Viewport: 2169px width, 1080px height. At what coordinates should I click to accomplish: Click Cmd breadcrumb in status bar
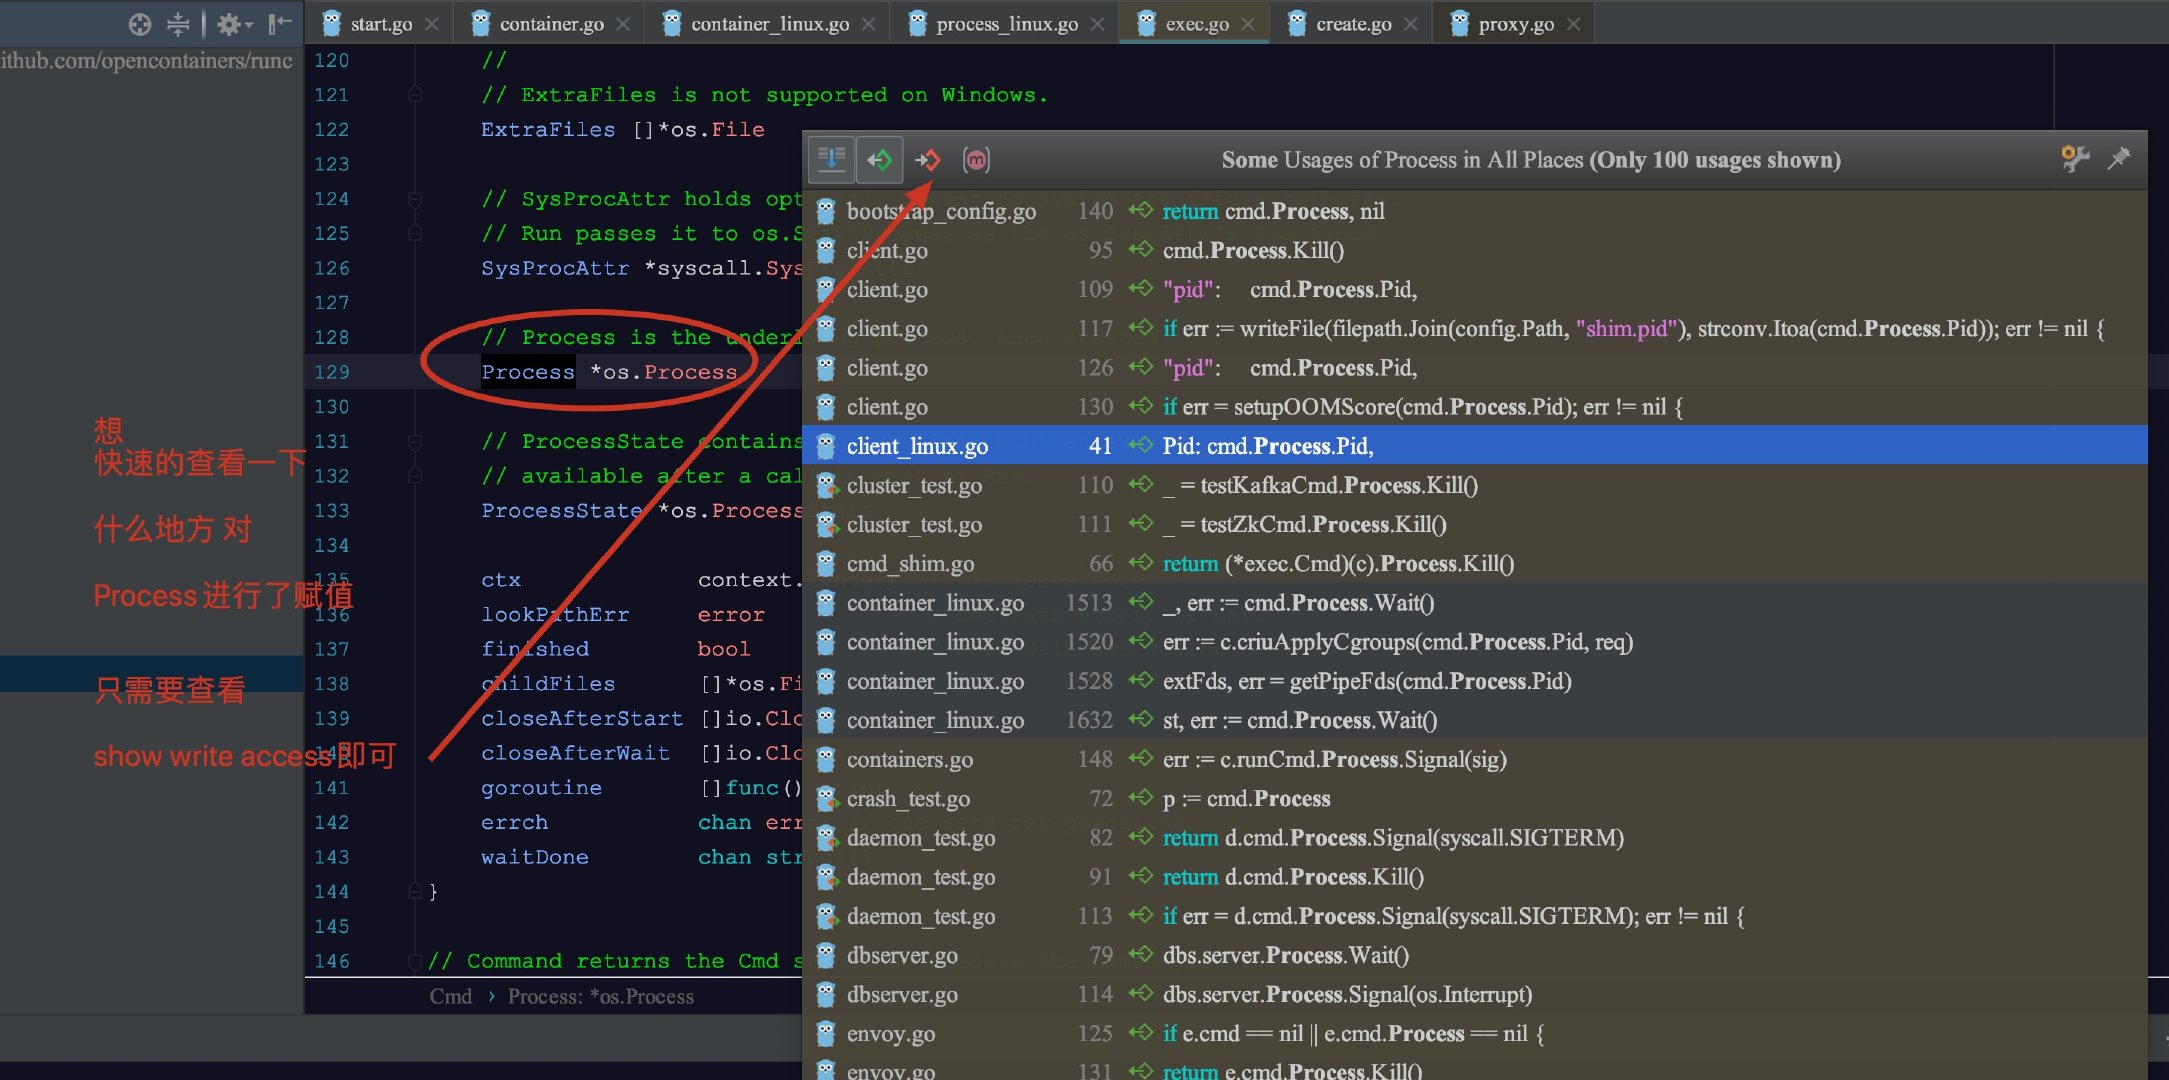(x=450, y=997)
